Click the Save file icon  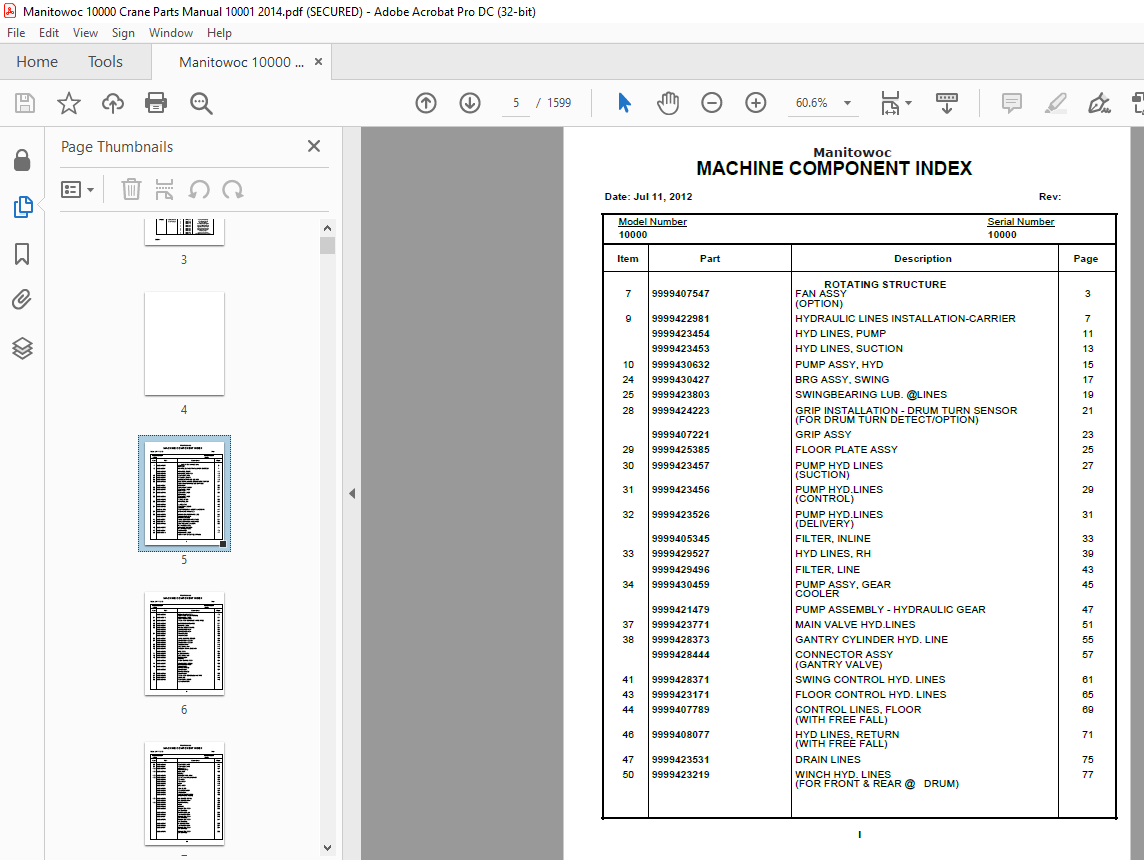[25, 103]
